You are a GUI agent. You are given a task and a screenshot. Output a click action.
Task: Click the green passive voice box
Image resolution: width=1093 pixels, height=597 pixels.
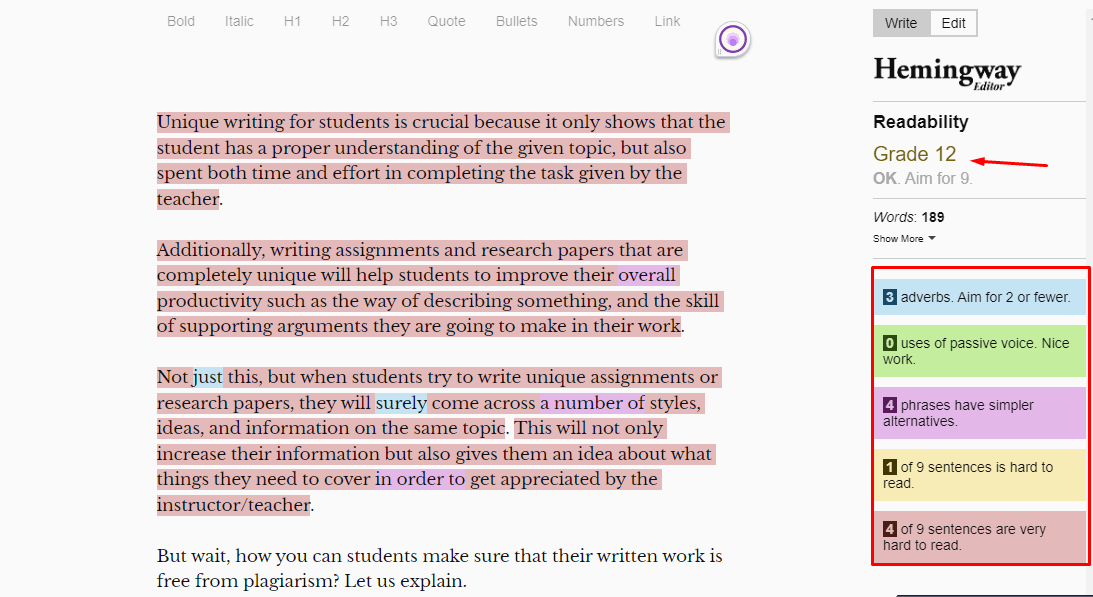click(x=979, y=351)
